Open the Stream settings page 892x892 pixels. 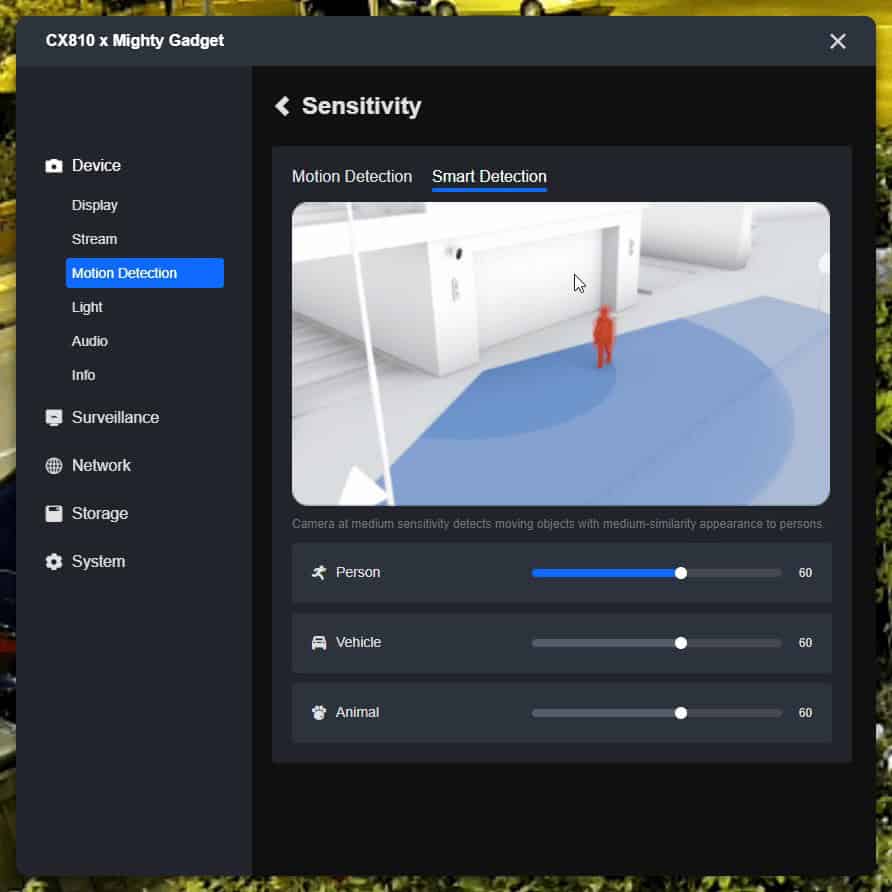[x=94, y=239]
